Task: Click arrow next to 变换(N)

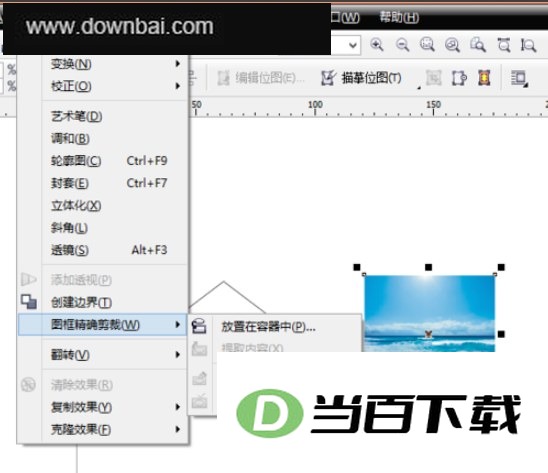Action: (x=178, y=64)
